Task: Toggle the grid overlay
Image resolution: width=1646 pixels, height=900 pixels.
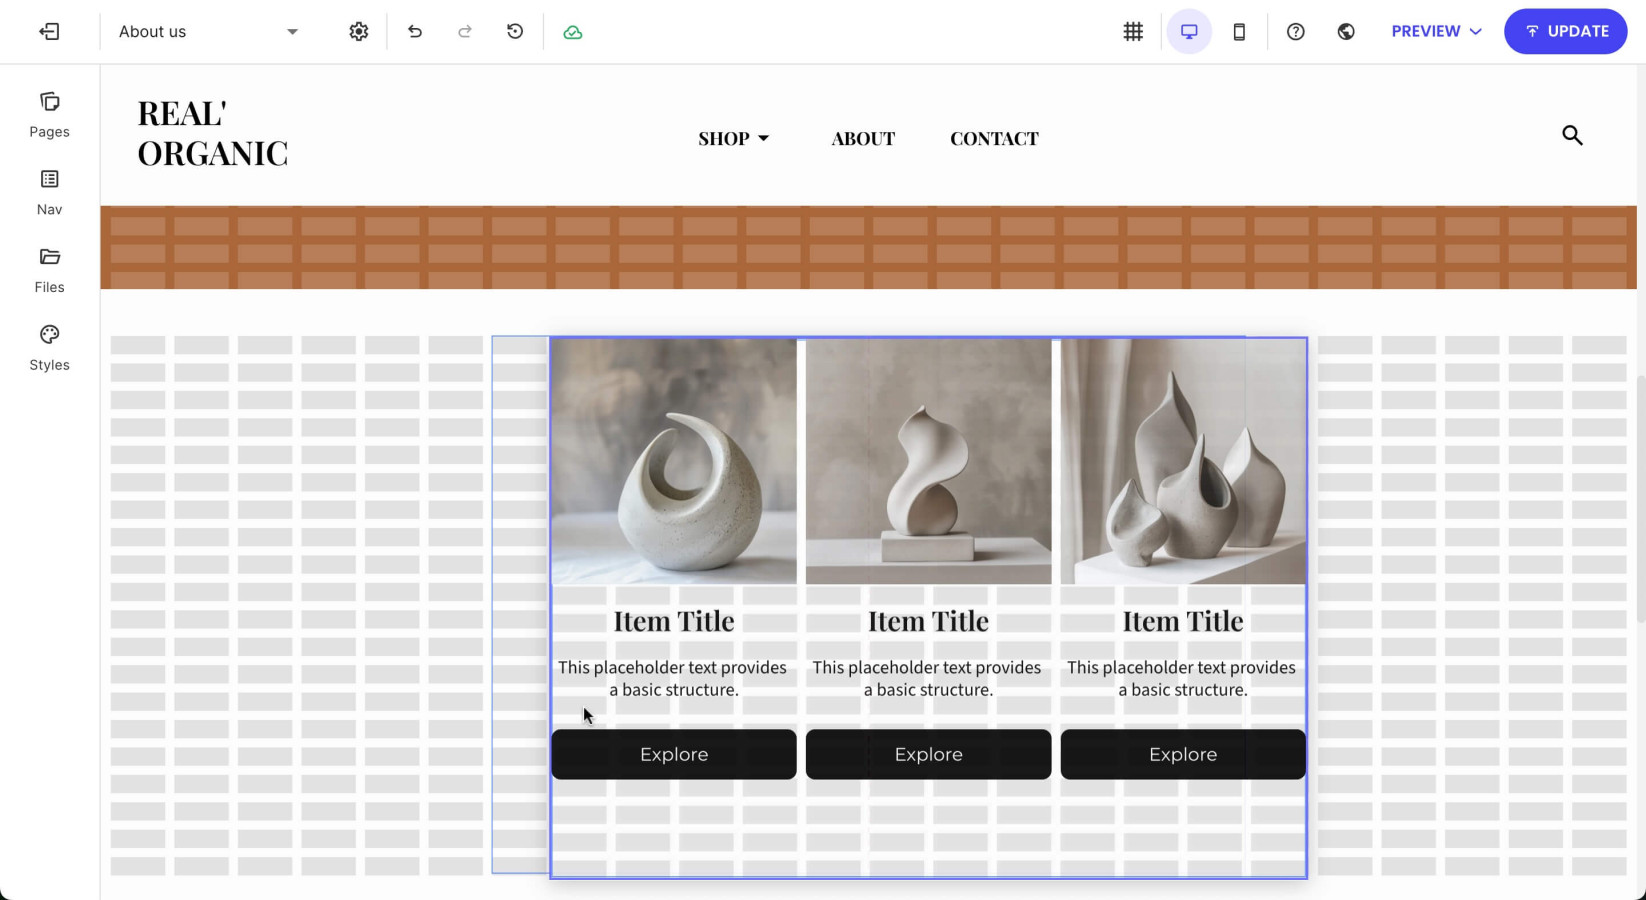Action: tap(1133, 32)
